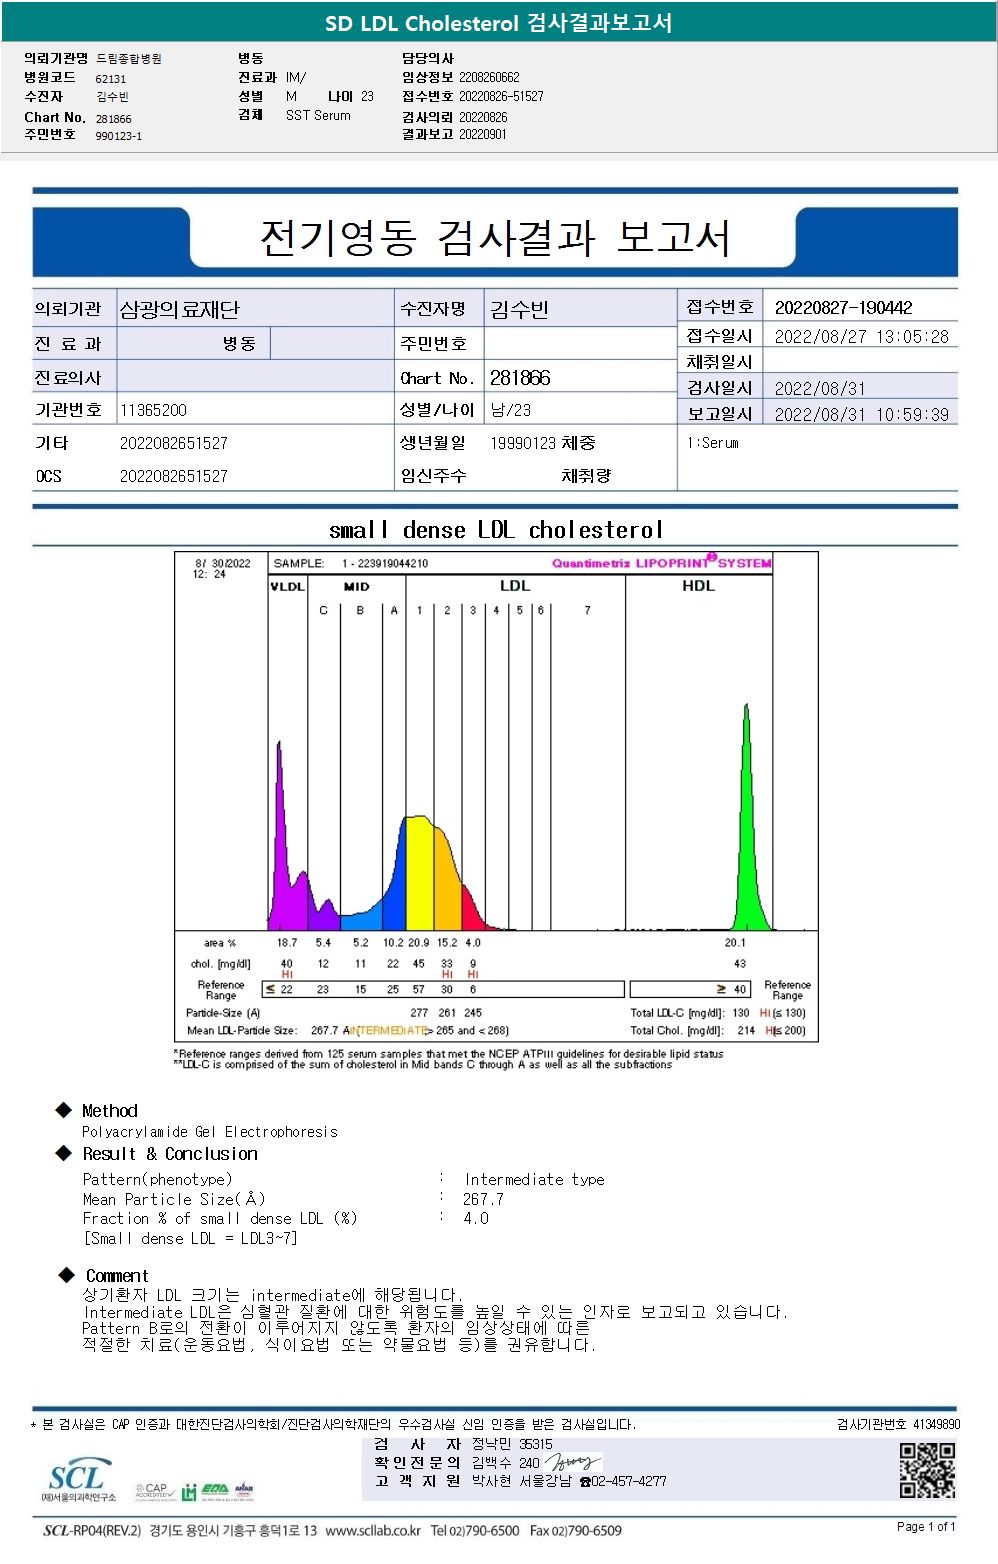The height and width of the screenshot is (1564, 998).
Task: Click the SCL laboratory logo
Action: click(x=78, y=1480)
